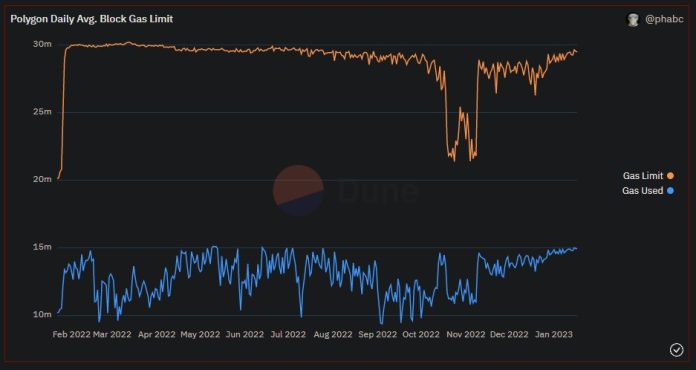Click the Sep 2022 x-axis label
The width and height of the screenshot is (696, 370).
377,335
